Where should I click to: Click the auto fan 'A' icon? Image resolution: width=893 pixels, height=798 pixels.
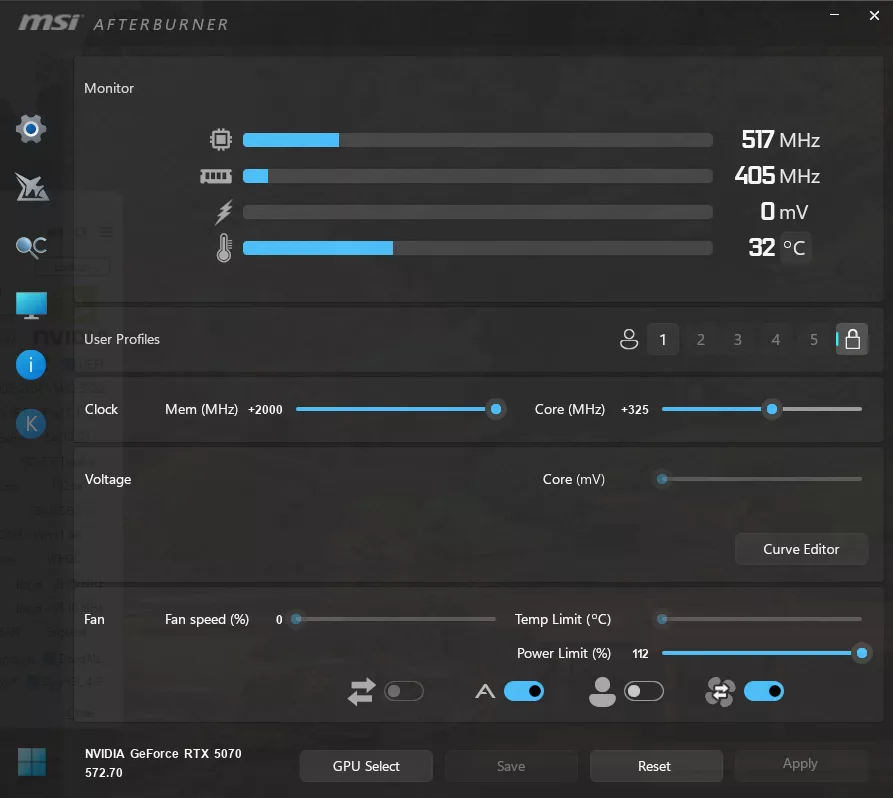click(x=485, y=691)
